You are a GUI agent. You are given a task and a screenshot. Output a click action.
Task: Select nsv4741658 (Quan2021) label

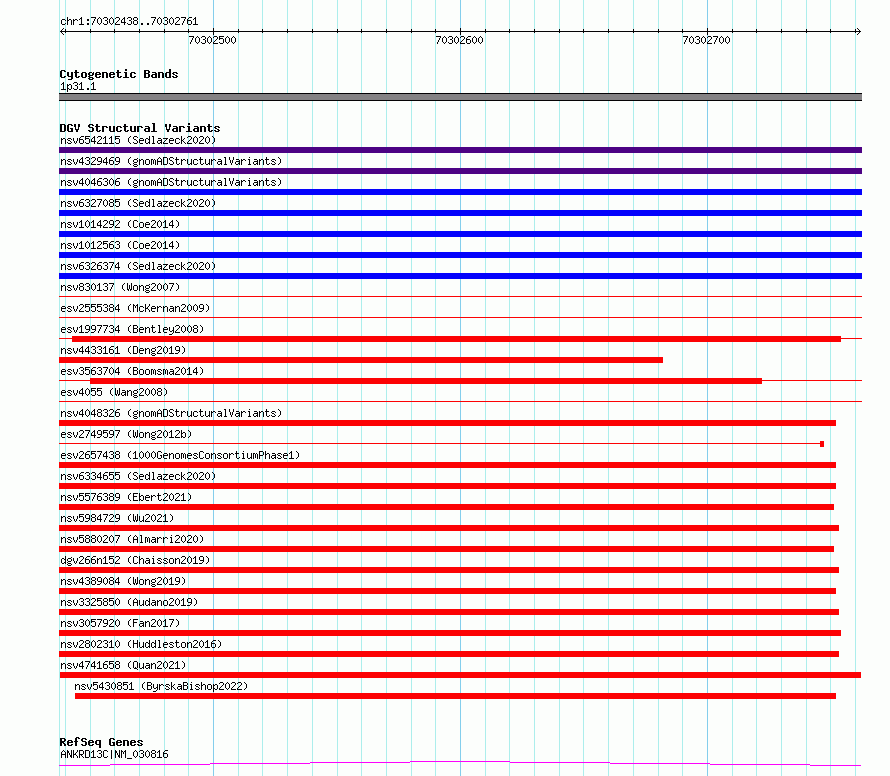tap(123, 665)
